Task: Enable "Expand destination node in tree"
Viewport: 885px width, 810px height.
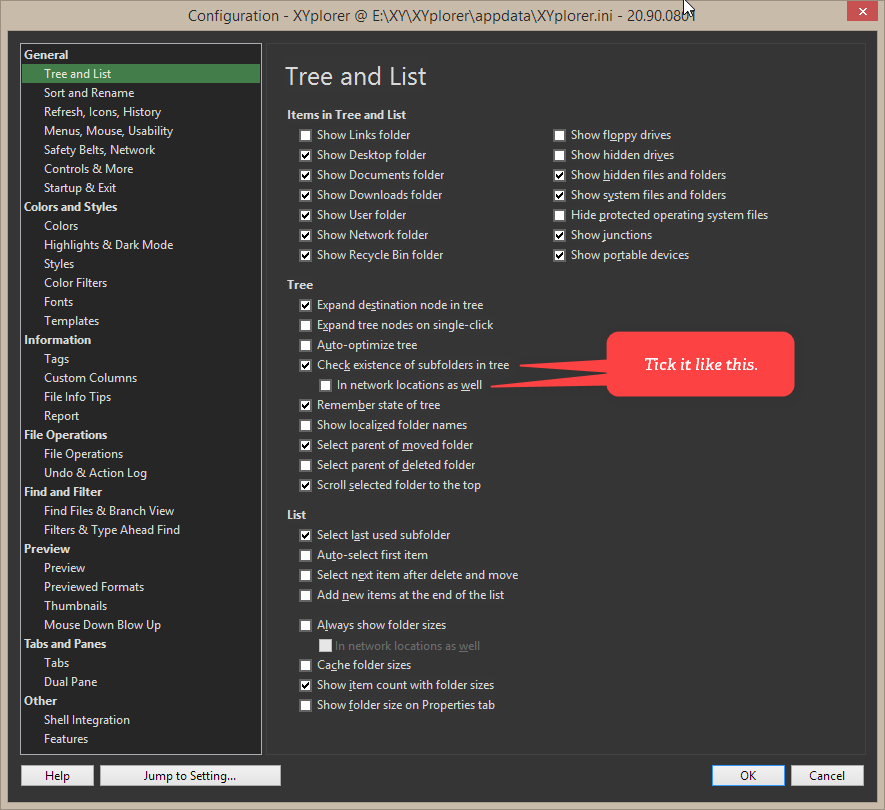Action: tap(305, 304)
